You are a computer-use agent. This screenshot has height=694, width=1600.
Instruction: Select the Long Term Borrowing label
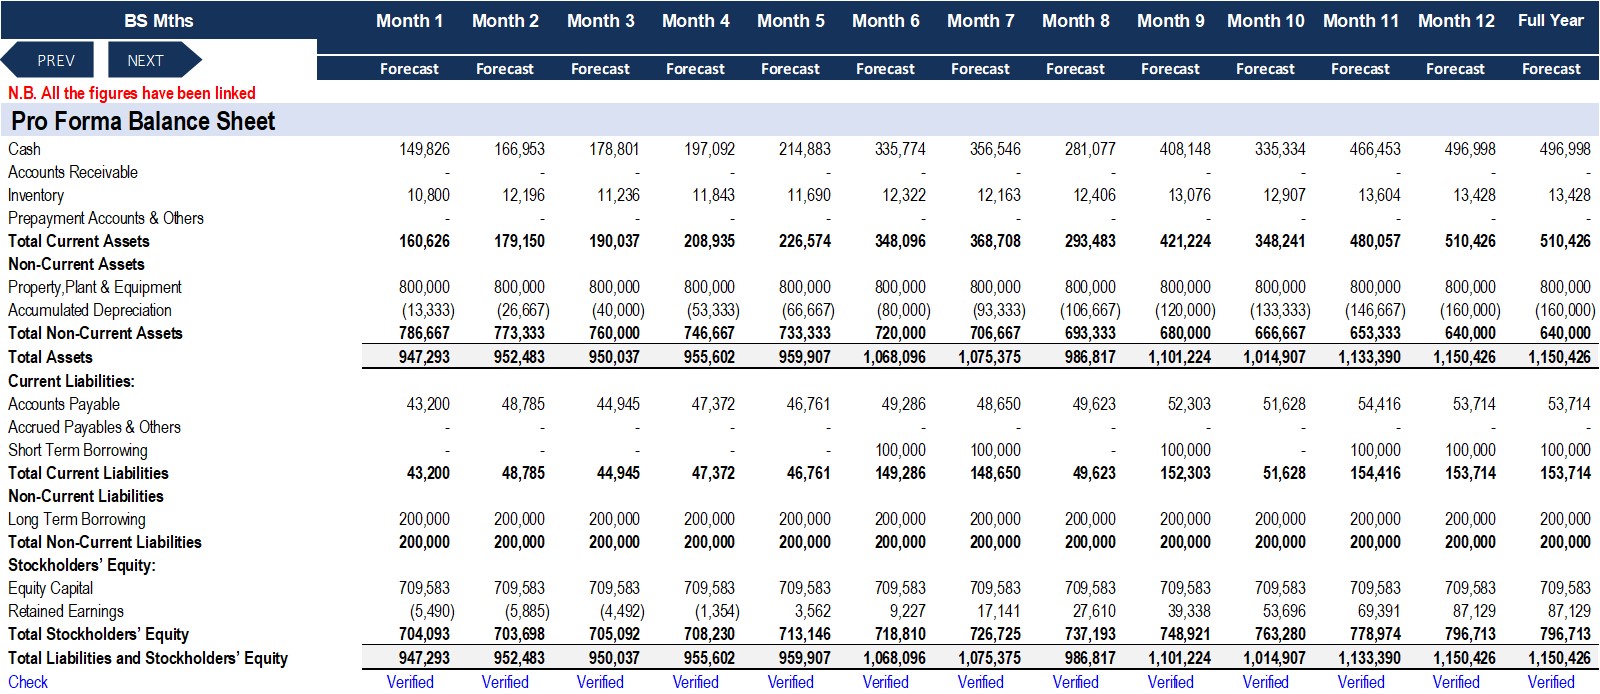coord(77,519)
